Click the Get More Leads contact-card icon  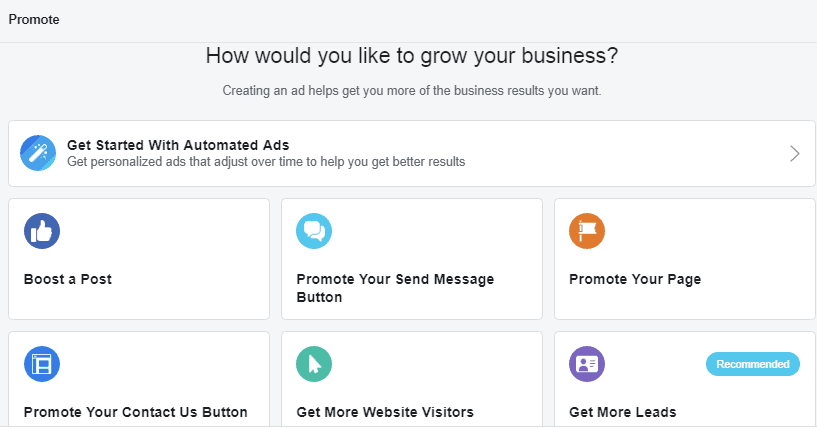pyautogui.click(x=587, y=364)
